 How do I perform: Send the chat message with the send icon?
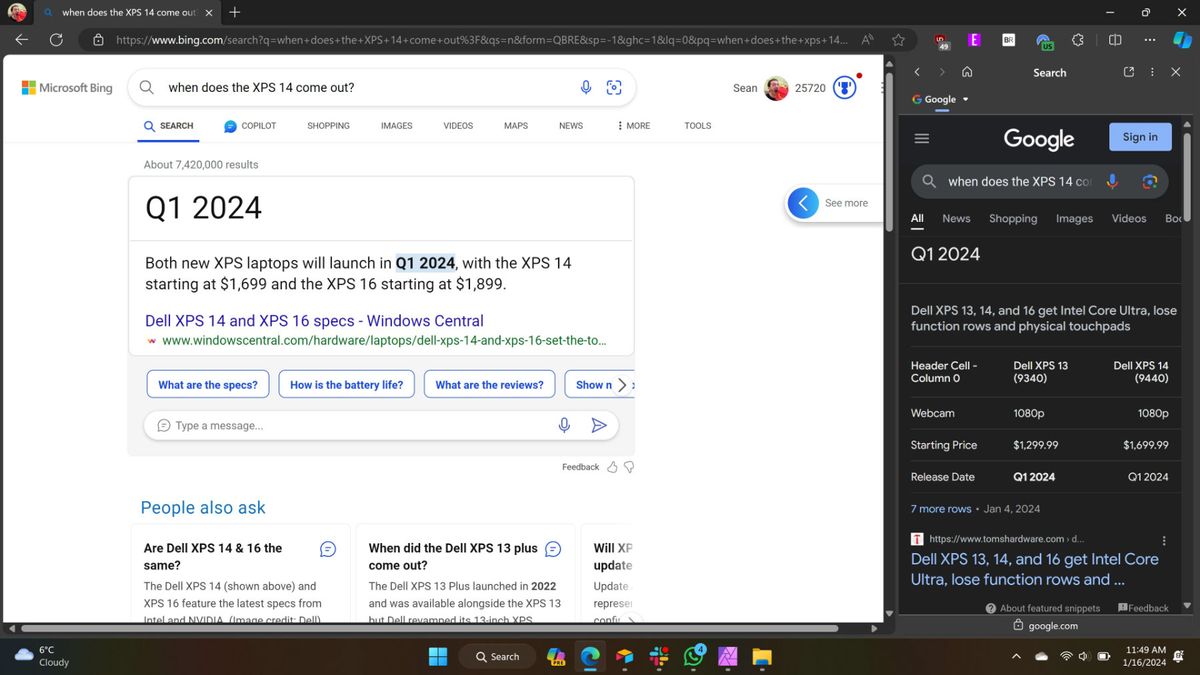[x=600, y=424]
